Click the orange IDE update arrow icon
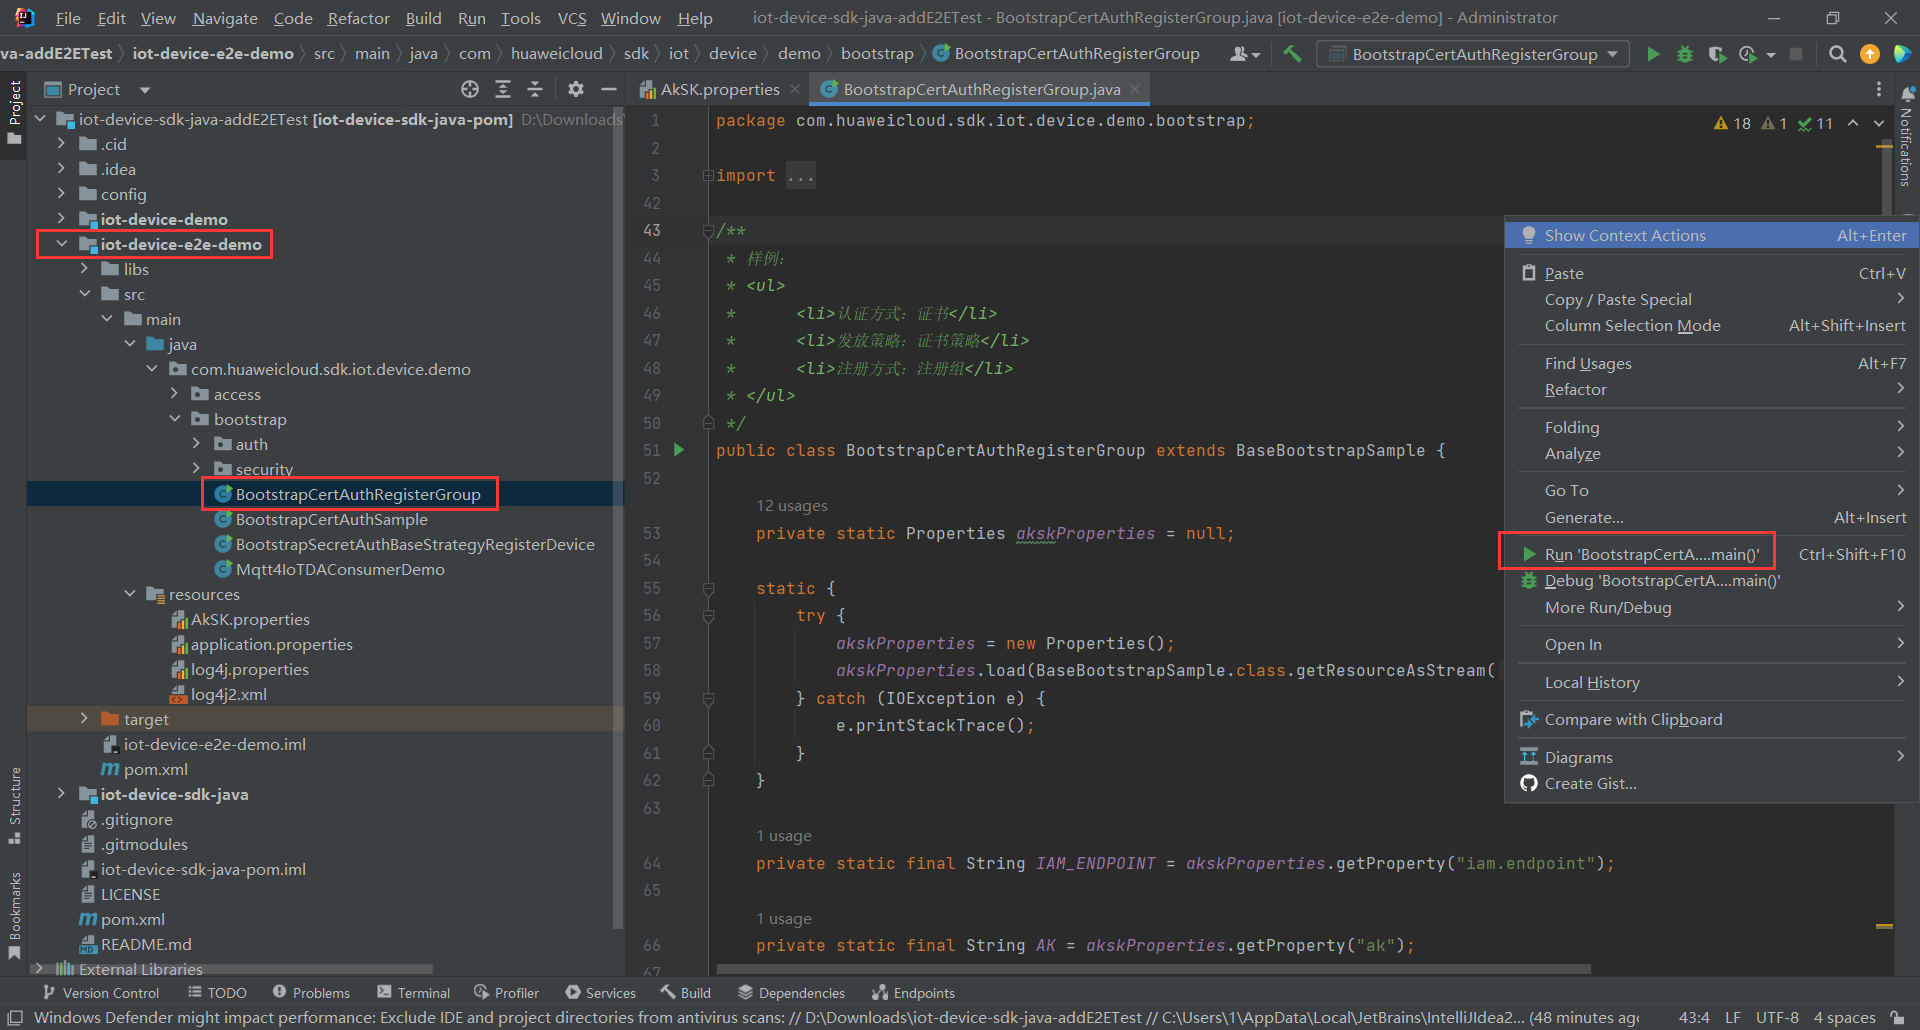1920x1030 pixels. click(x=1870, y=54)
